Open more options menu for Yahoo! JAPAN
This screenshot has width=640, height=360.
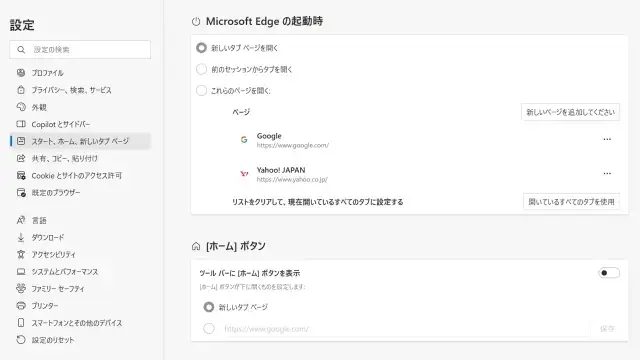click(x=607, y=173)
